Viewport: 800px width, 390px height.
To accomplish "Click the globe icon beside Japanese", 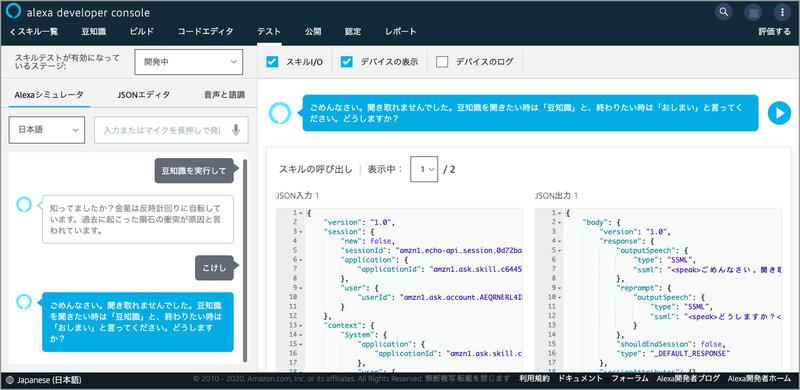I will (x=11, y=380).
